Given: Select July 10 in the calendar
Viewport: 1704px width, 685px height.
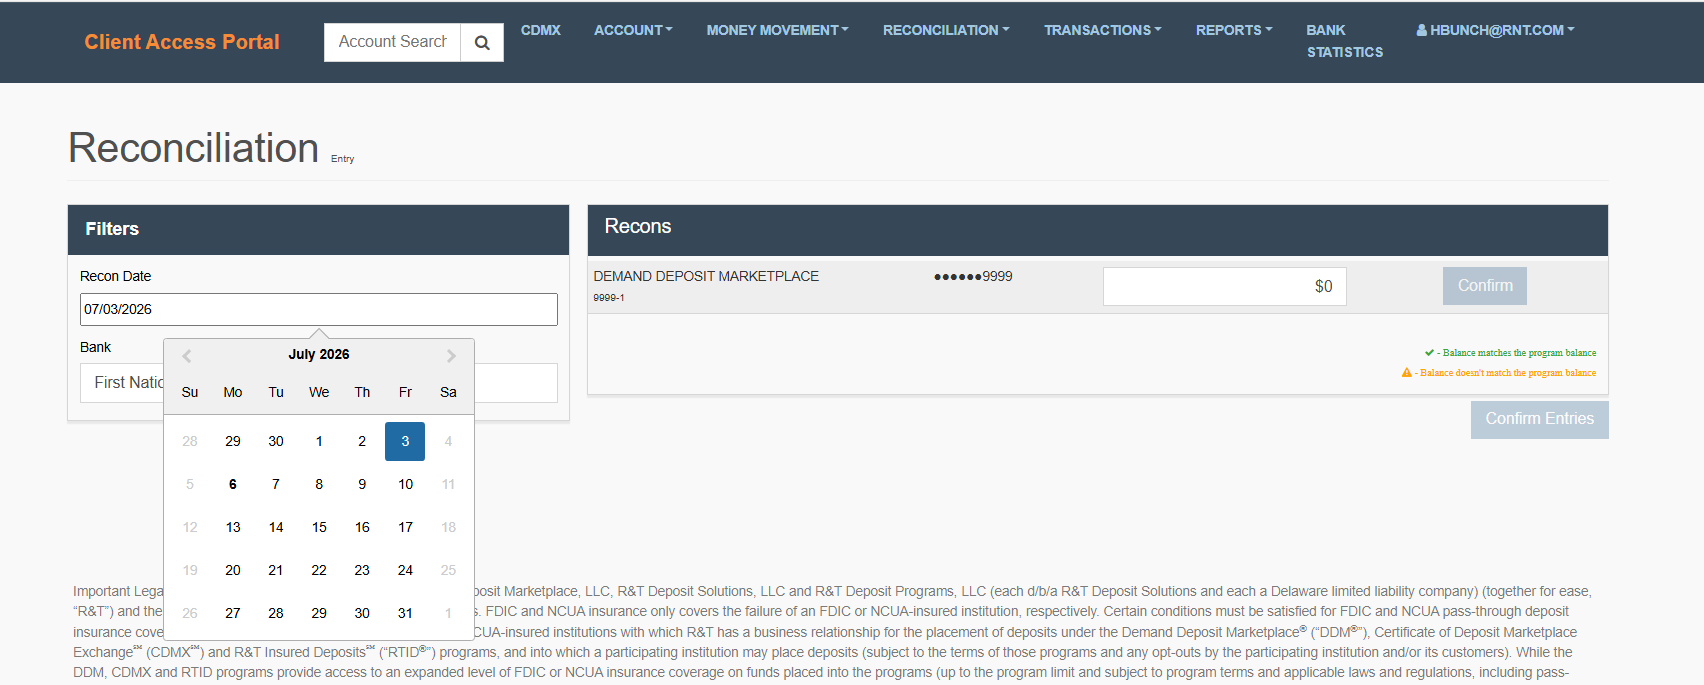Looking at the screenshot, I should tap(405, 484).
